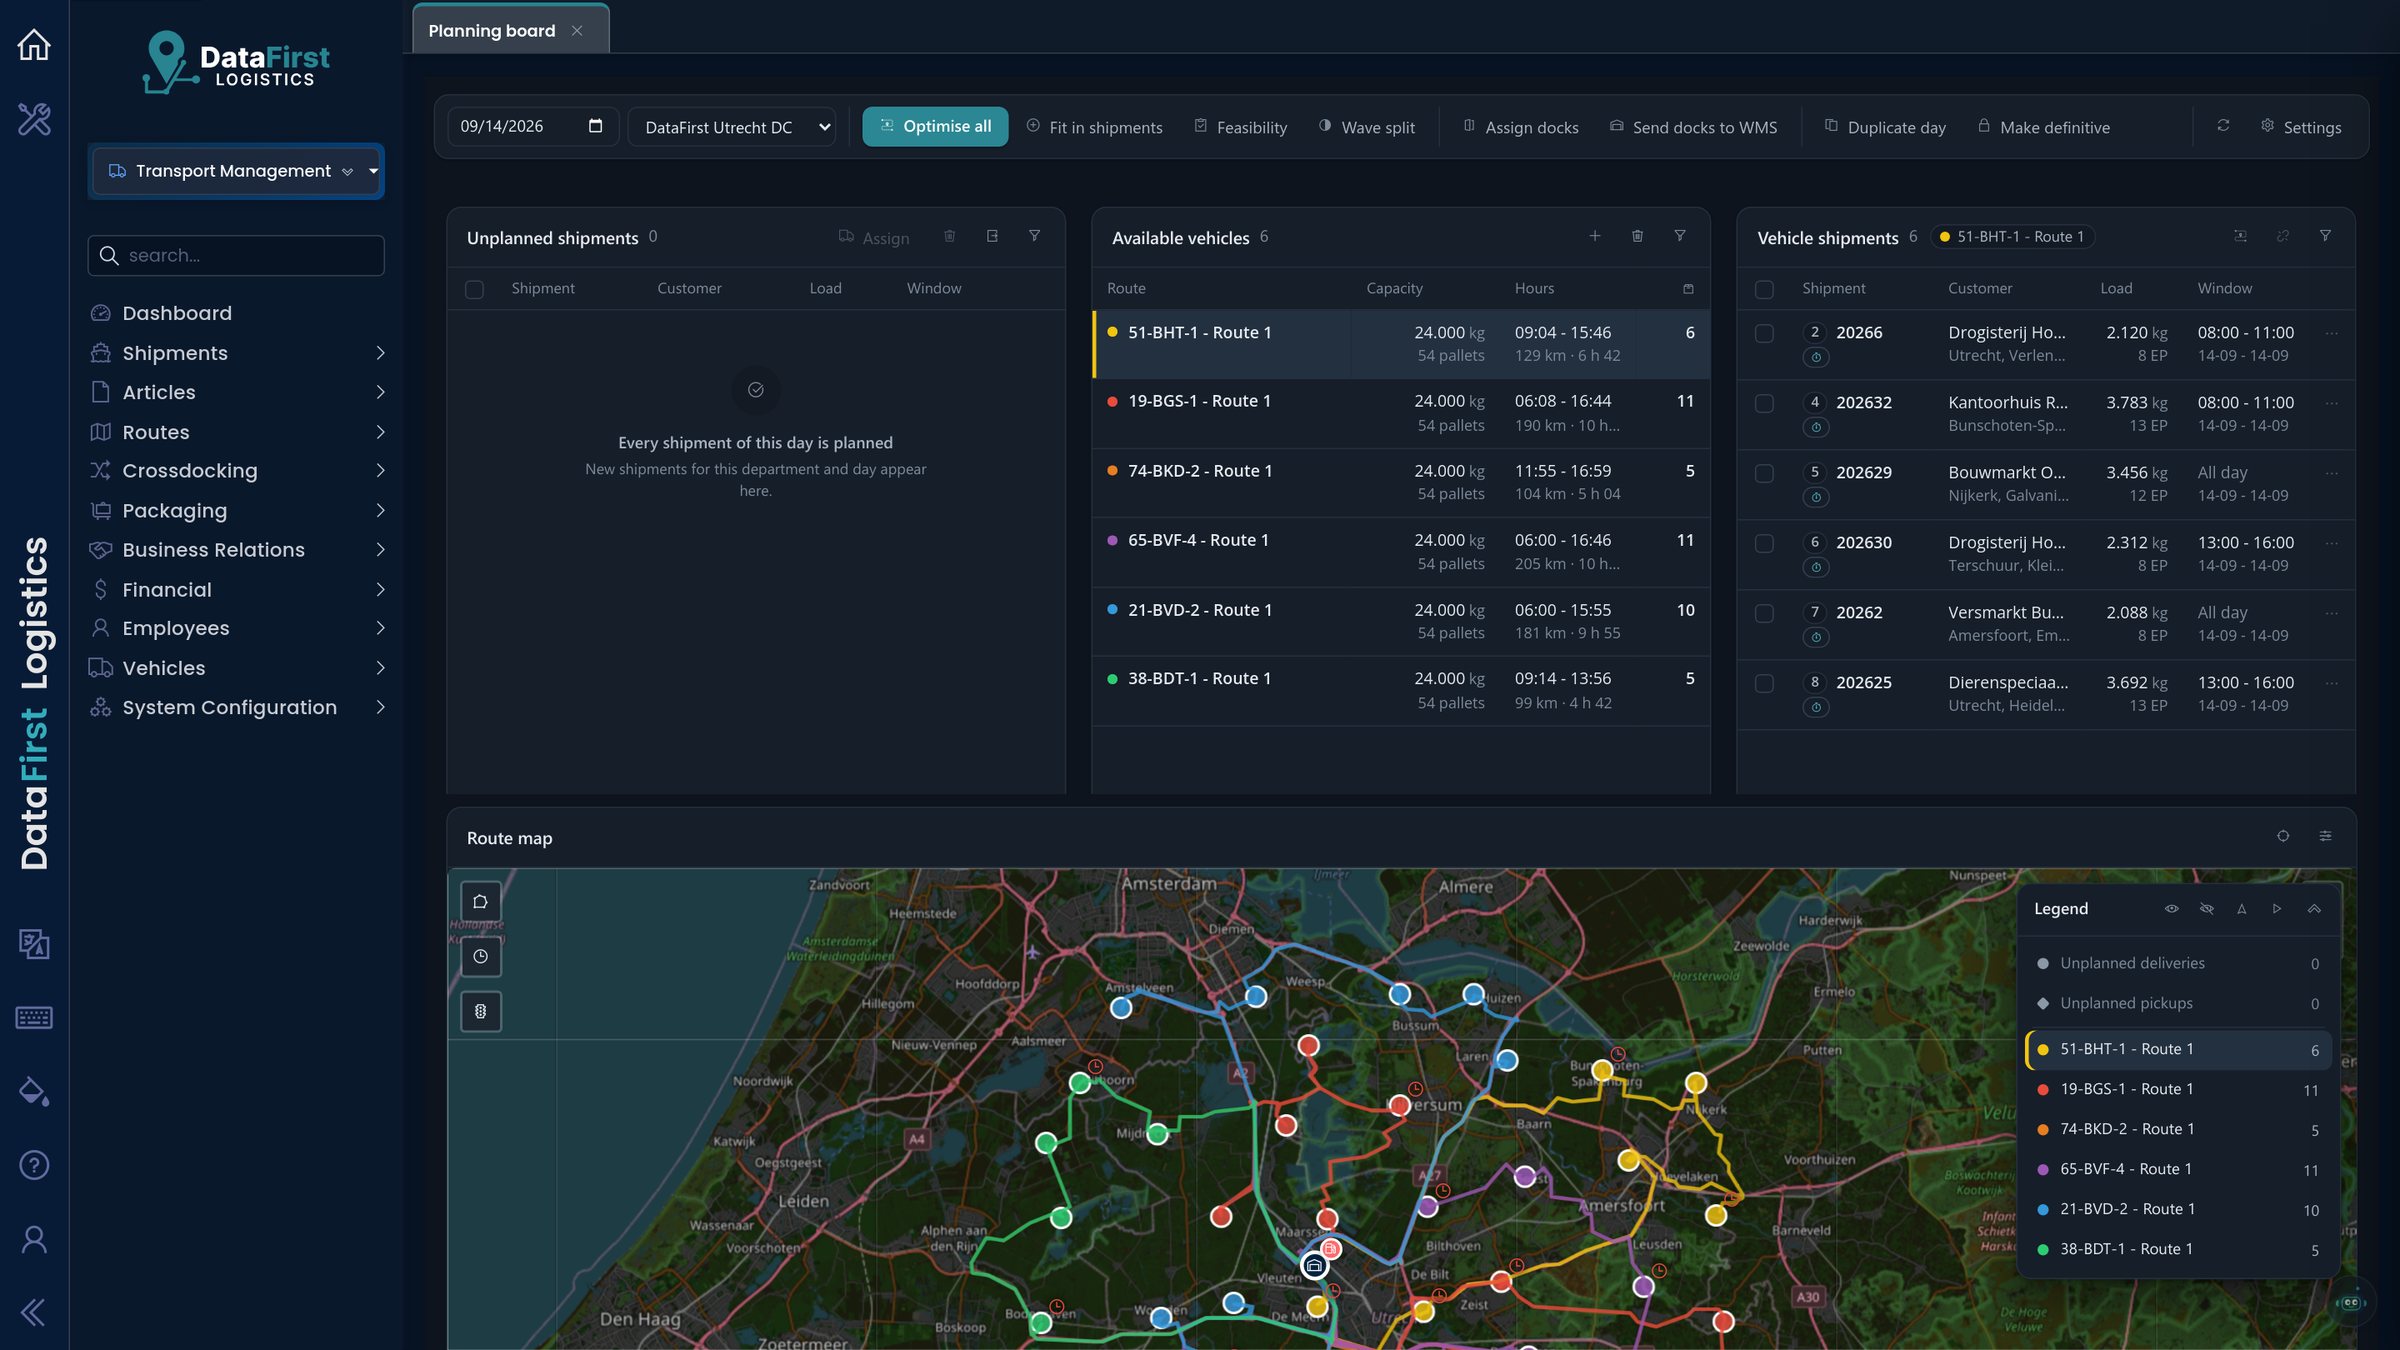Open the Transport Management module dropdown

[x=236, y=171]
